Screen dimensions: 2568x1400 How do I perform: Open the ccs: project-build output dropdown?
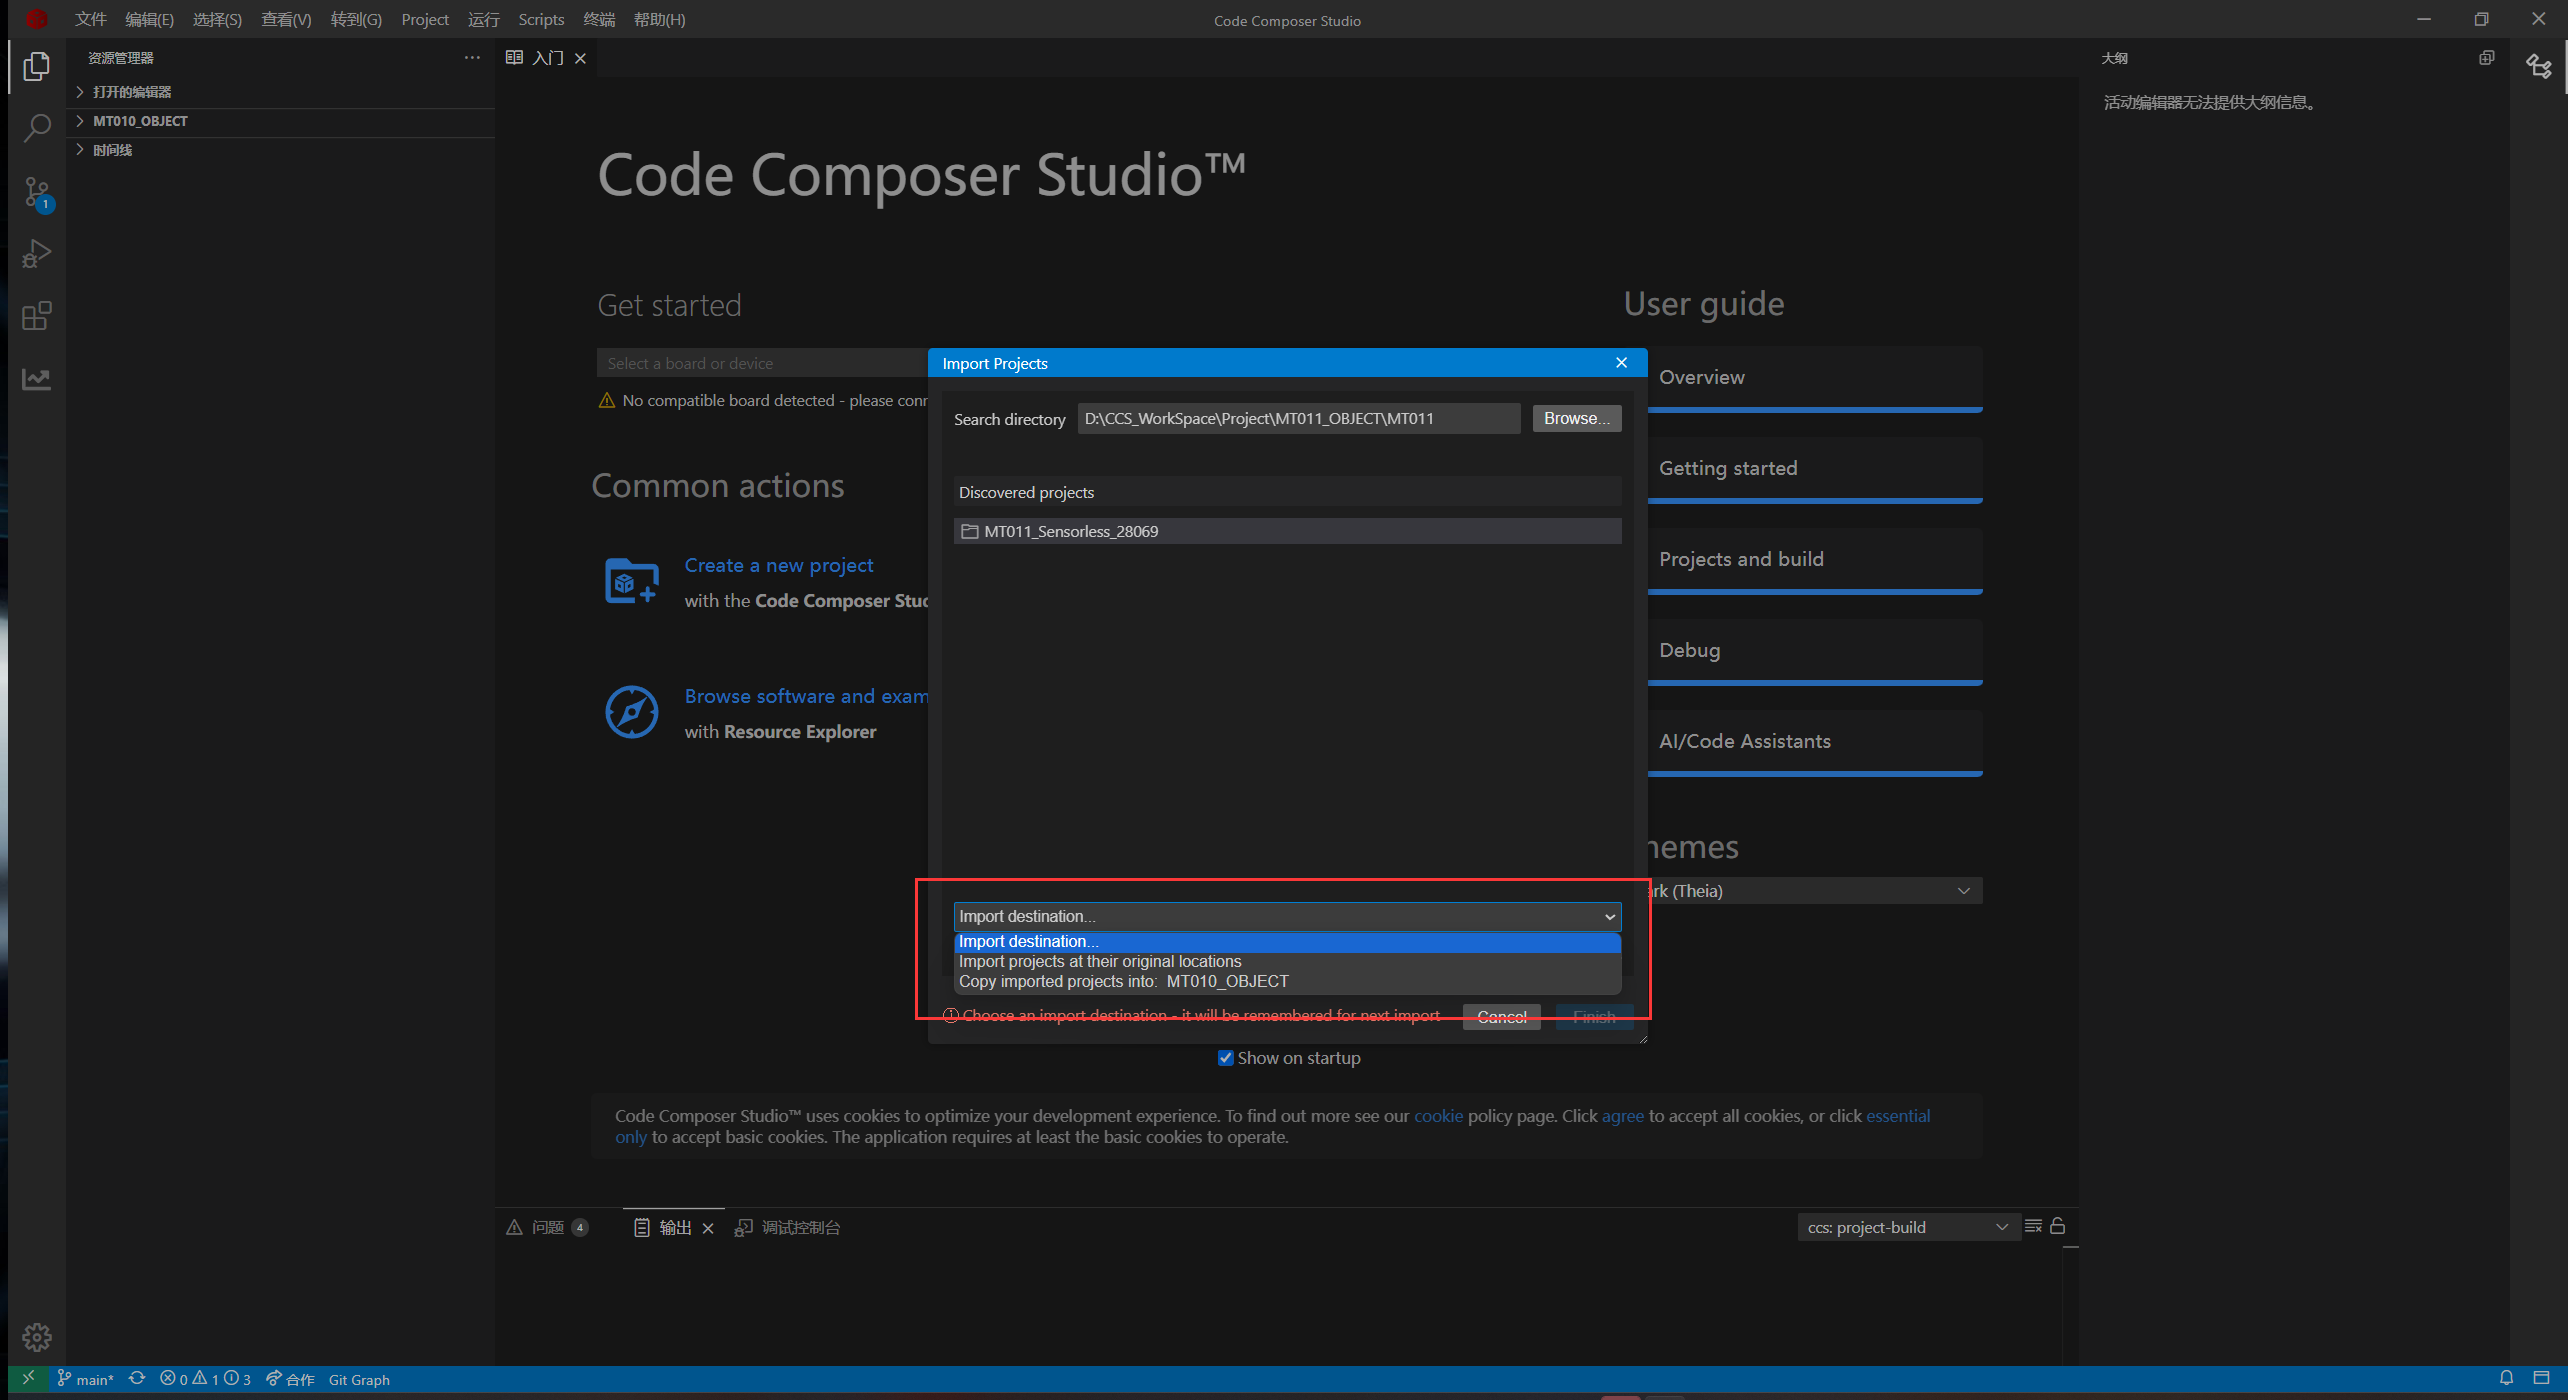tap(1906, 1227)
